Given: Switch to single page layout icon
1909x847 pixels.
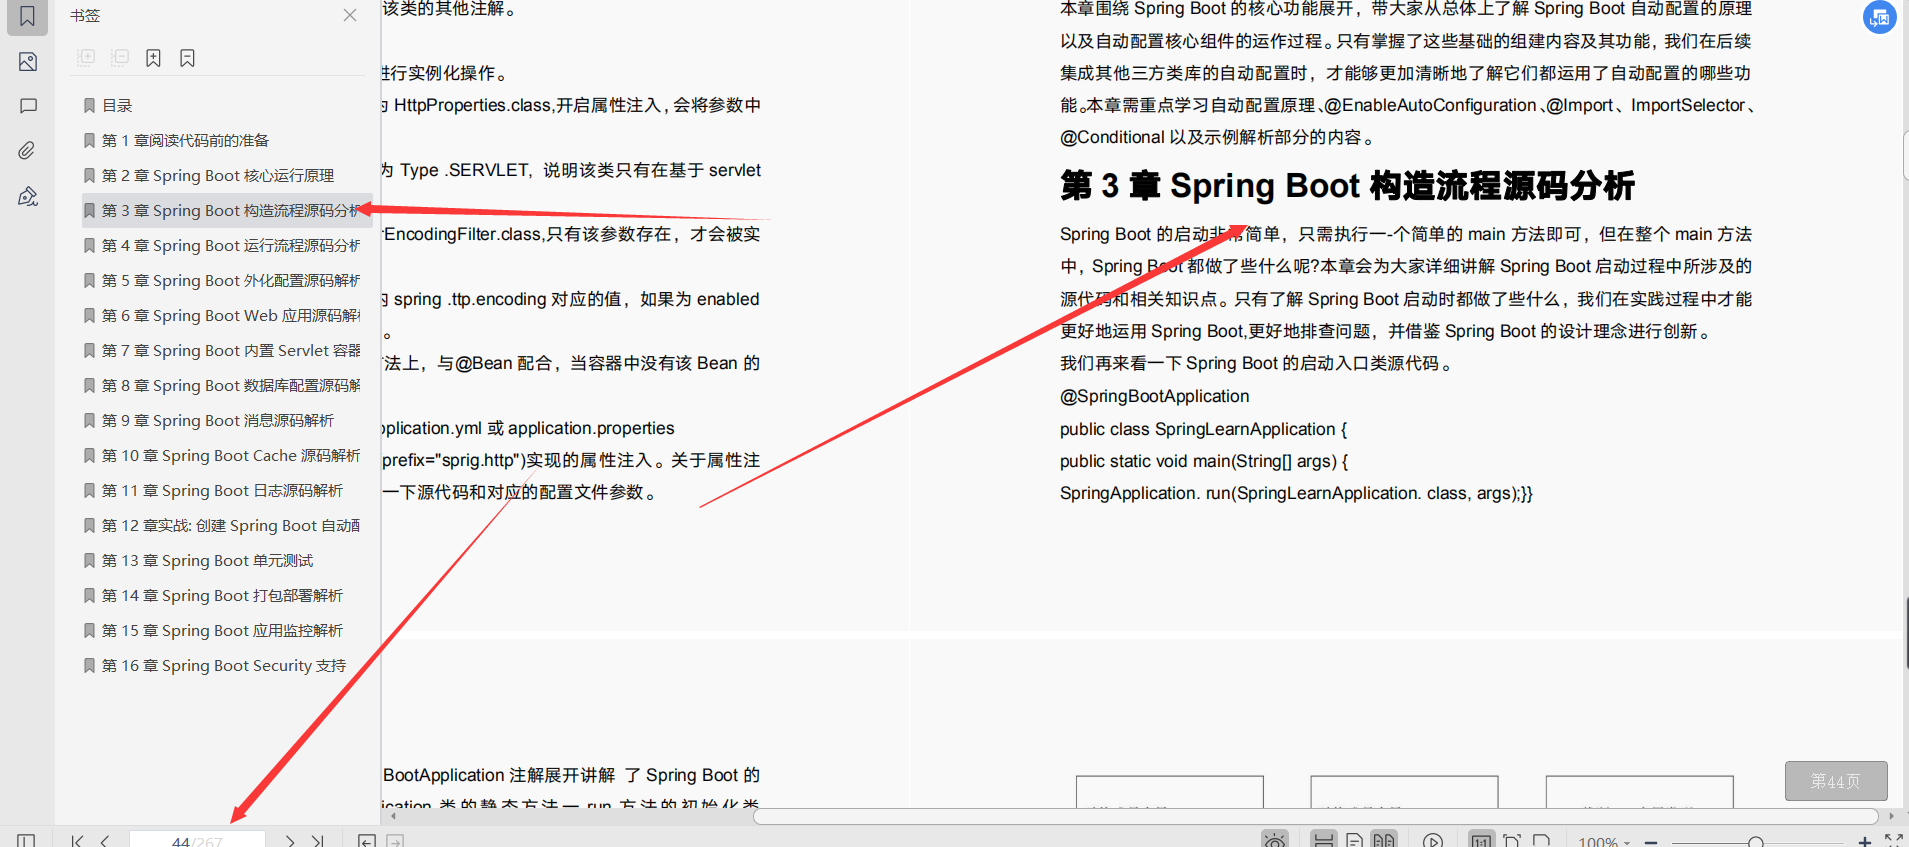Looking at the screenshot, I should pyautogui.click(x=1354, y=840).
